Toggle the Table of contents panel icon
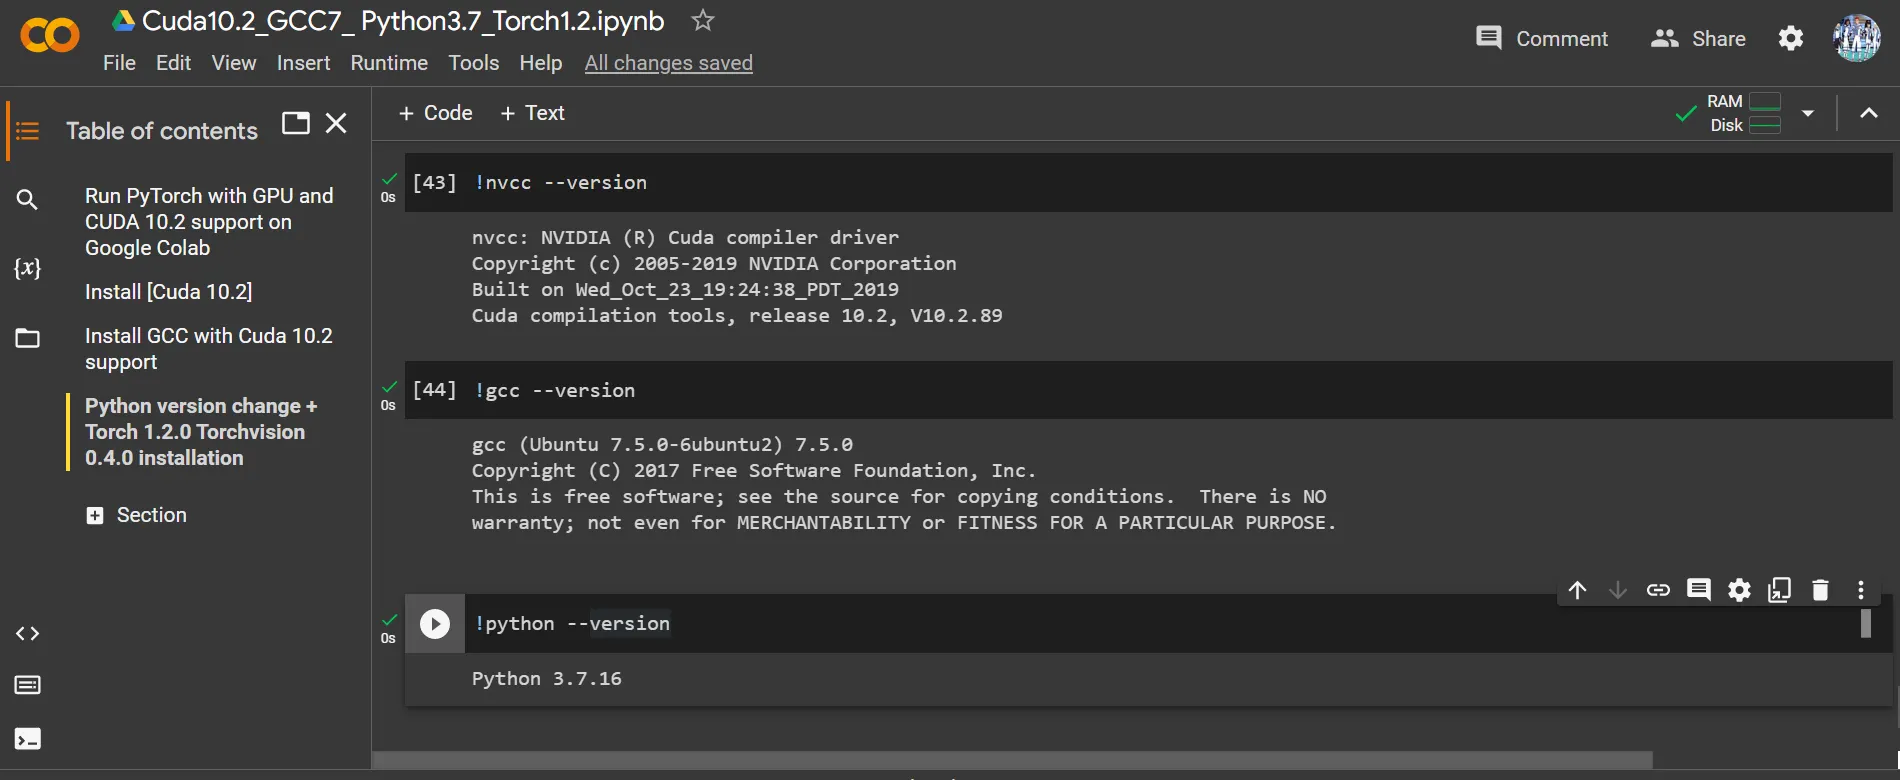The image size is (1900, 780). [x=27, y=131]
